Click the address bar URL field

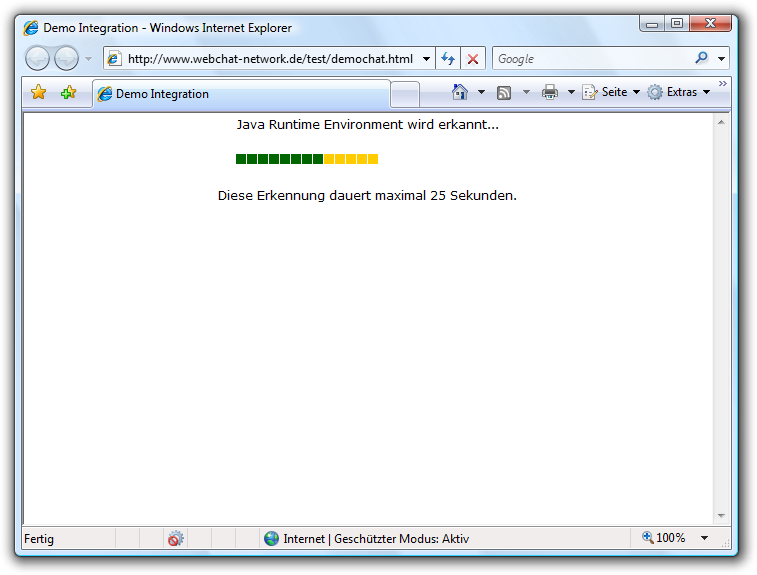(x=270, y=59)
